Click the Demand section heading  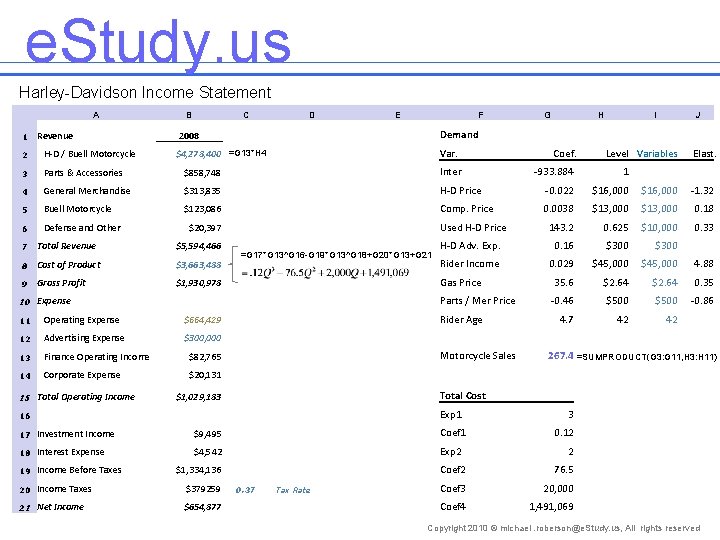point(459,135)
